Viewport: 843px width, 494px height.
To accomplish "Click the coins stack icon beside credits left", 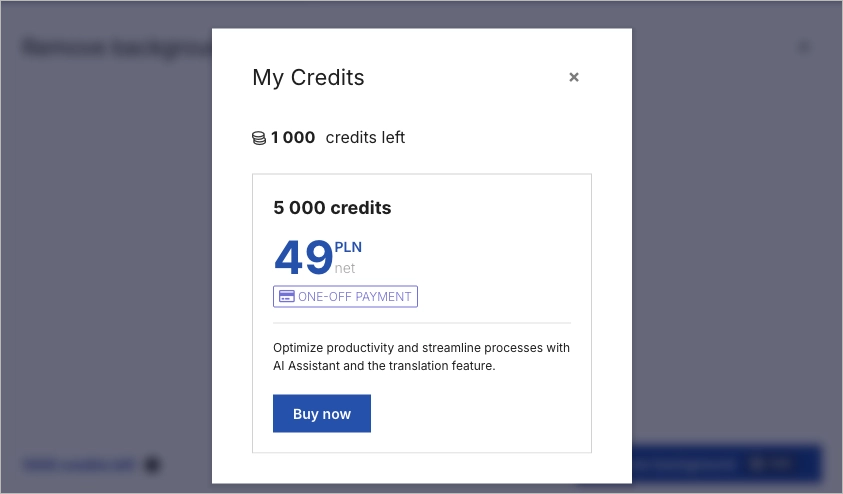I will [259, 138].
